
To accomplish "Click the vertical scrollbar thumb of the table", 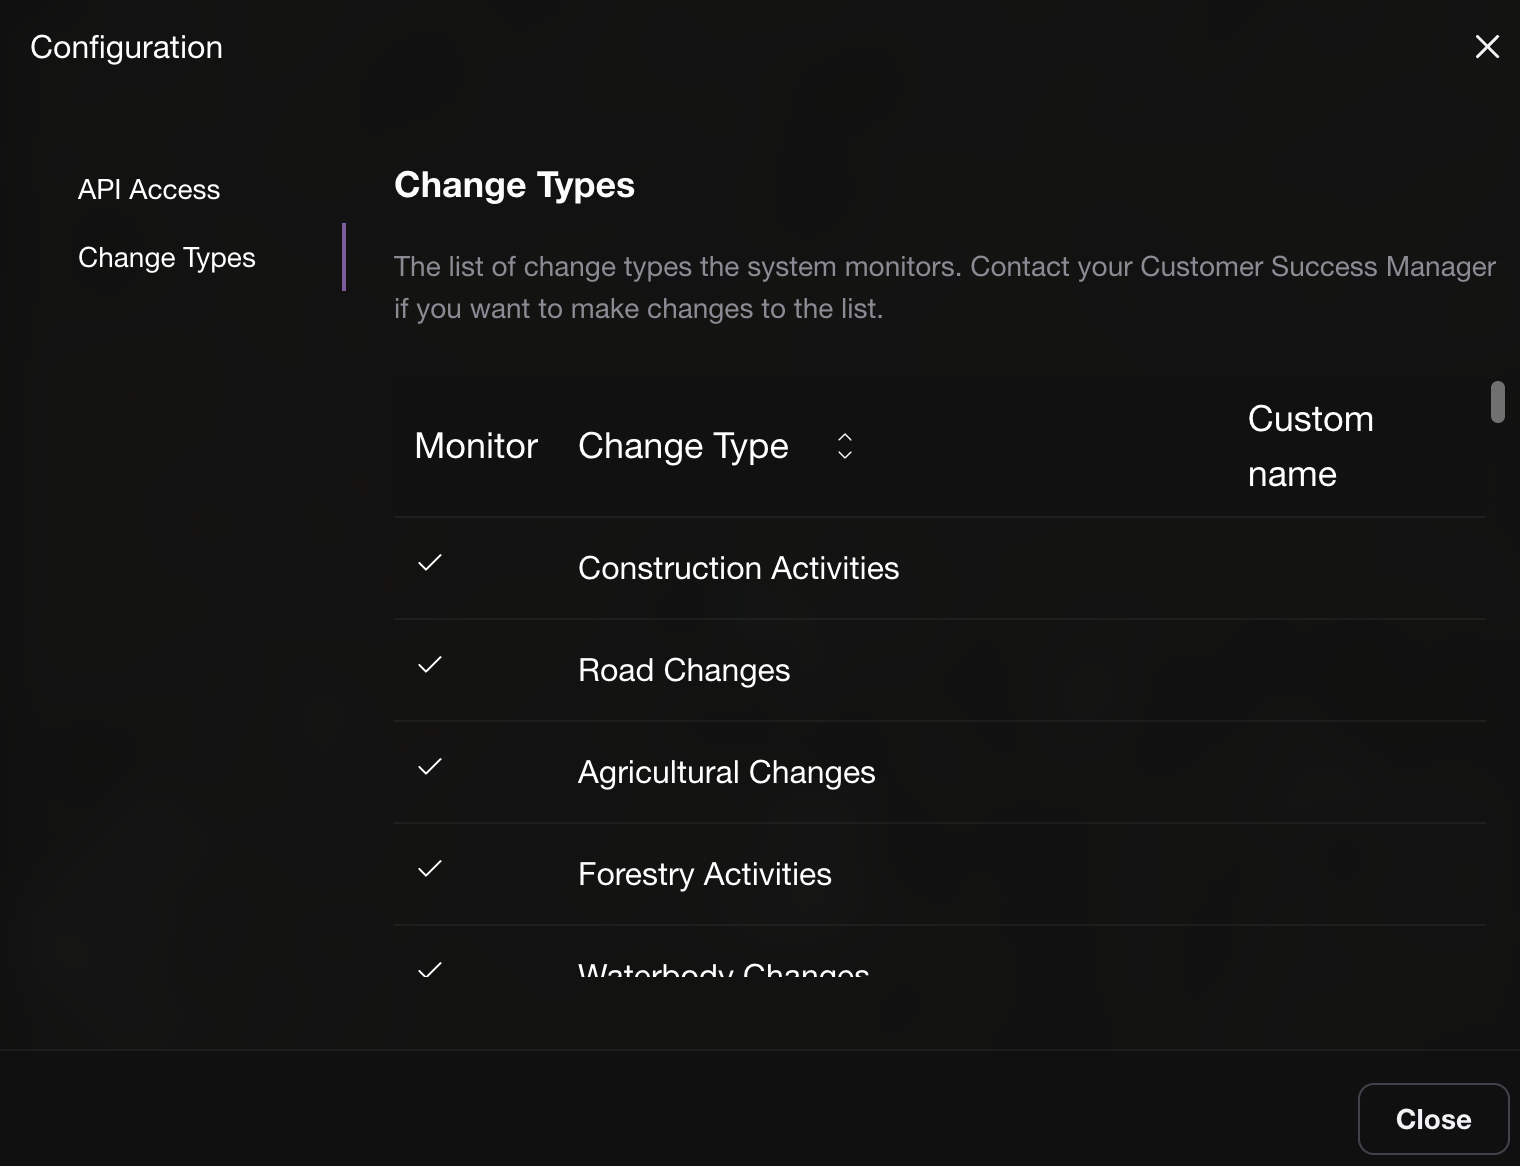I will pos(1497,402).
